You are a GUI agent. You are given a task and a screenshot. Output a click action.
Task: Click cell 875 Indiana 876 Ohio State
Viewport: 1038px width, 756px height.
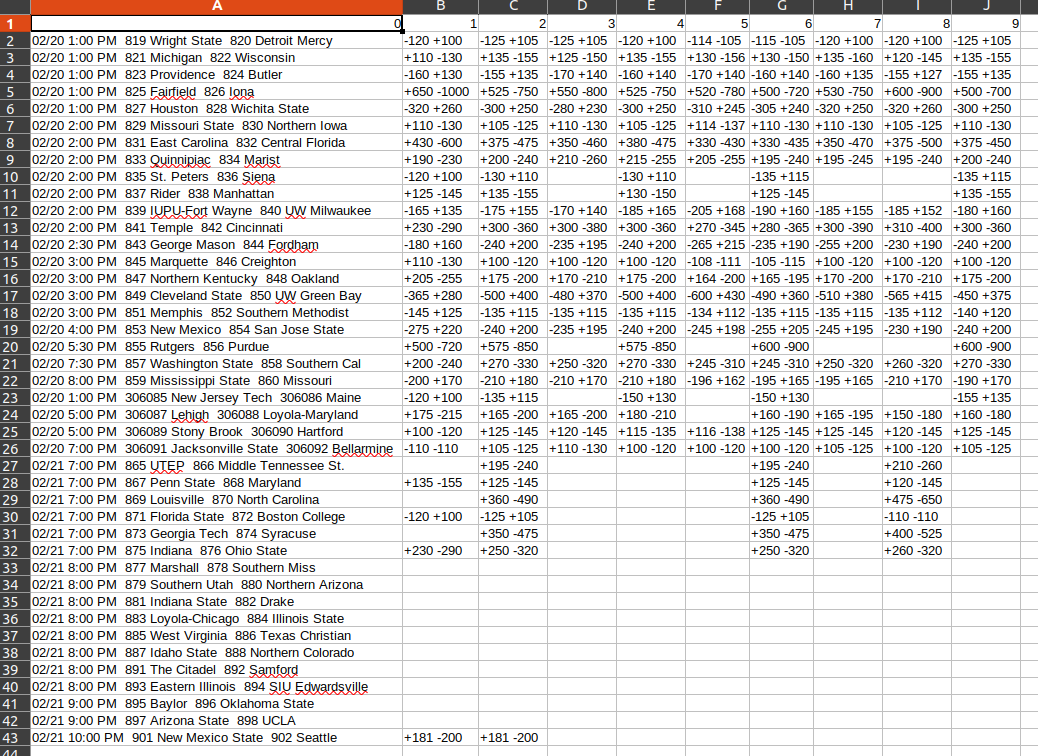point(216,551)
